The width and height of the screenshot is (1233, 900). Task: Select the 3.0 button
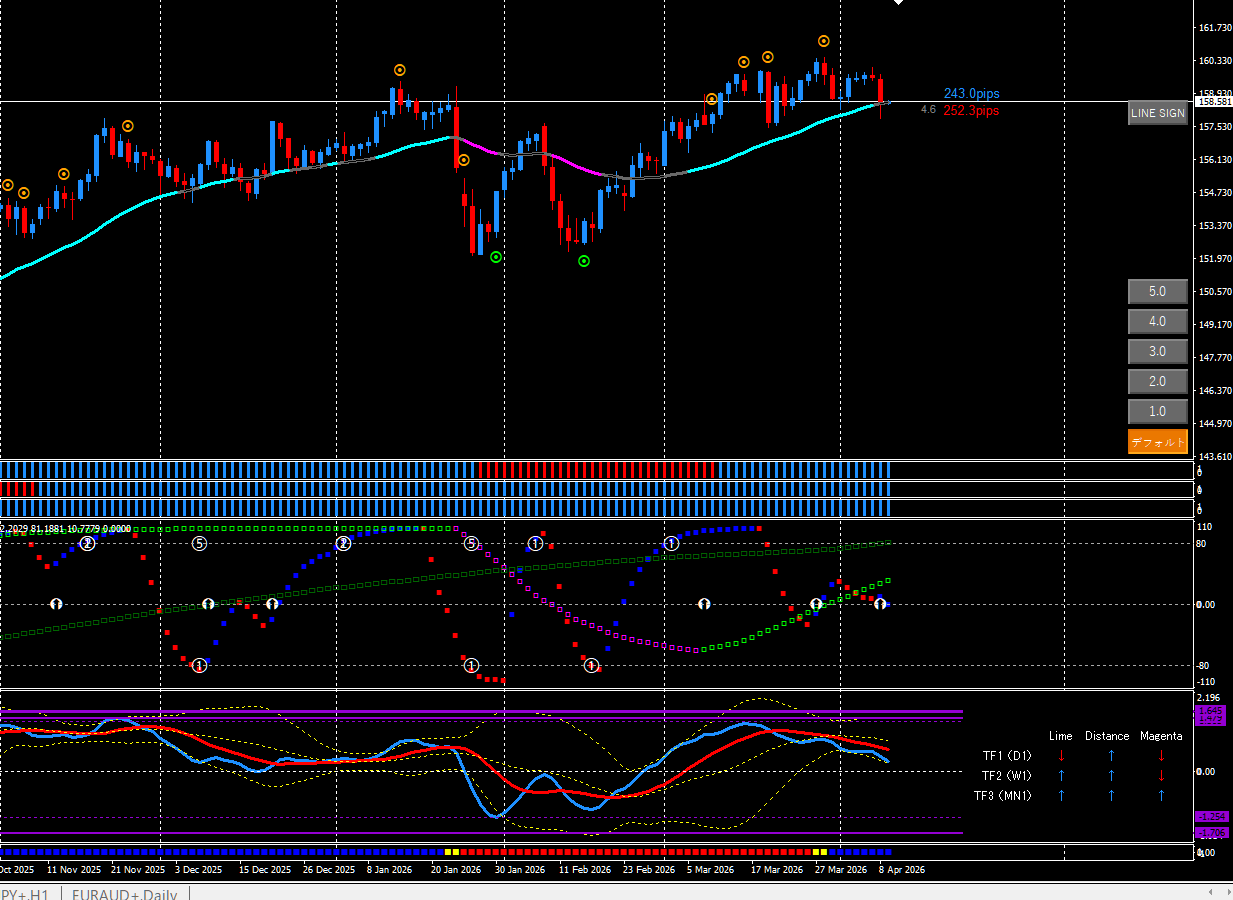tap(1157, 352)
